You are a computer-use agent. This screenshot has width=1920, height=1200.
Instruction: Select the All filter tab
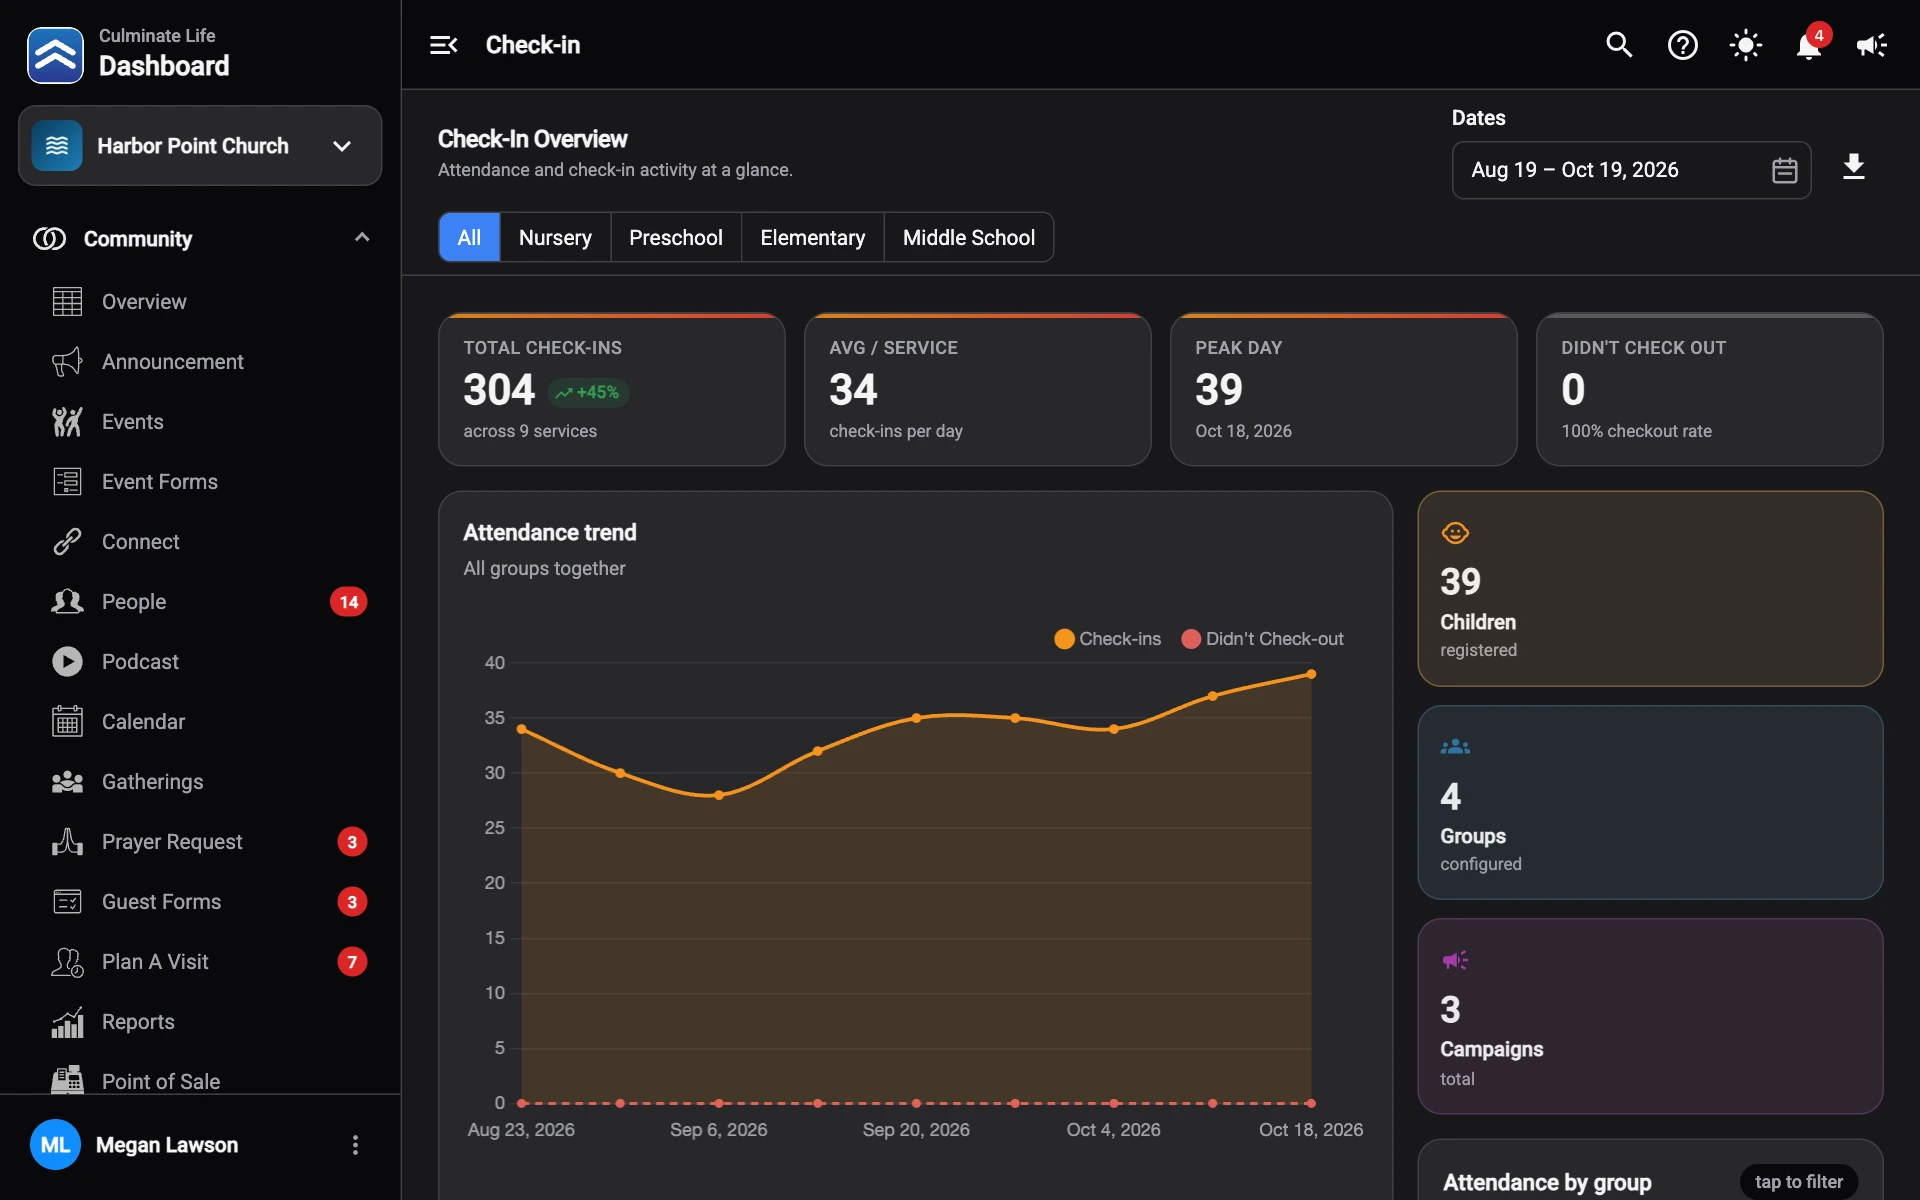[x=469, y=238]
